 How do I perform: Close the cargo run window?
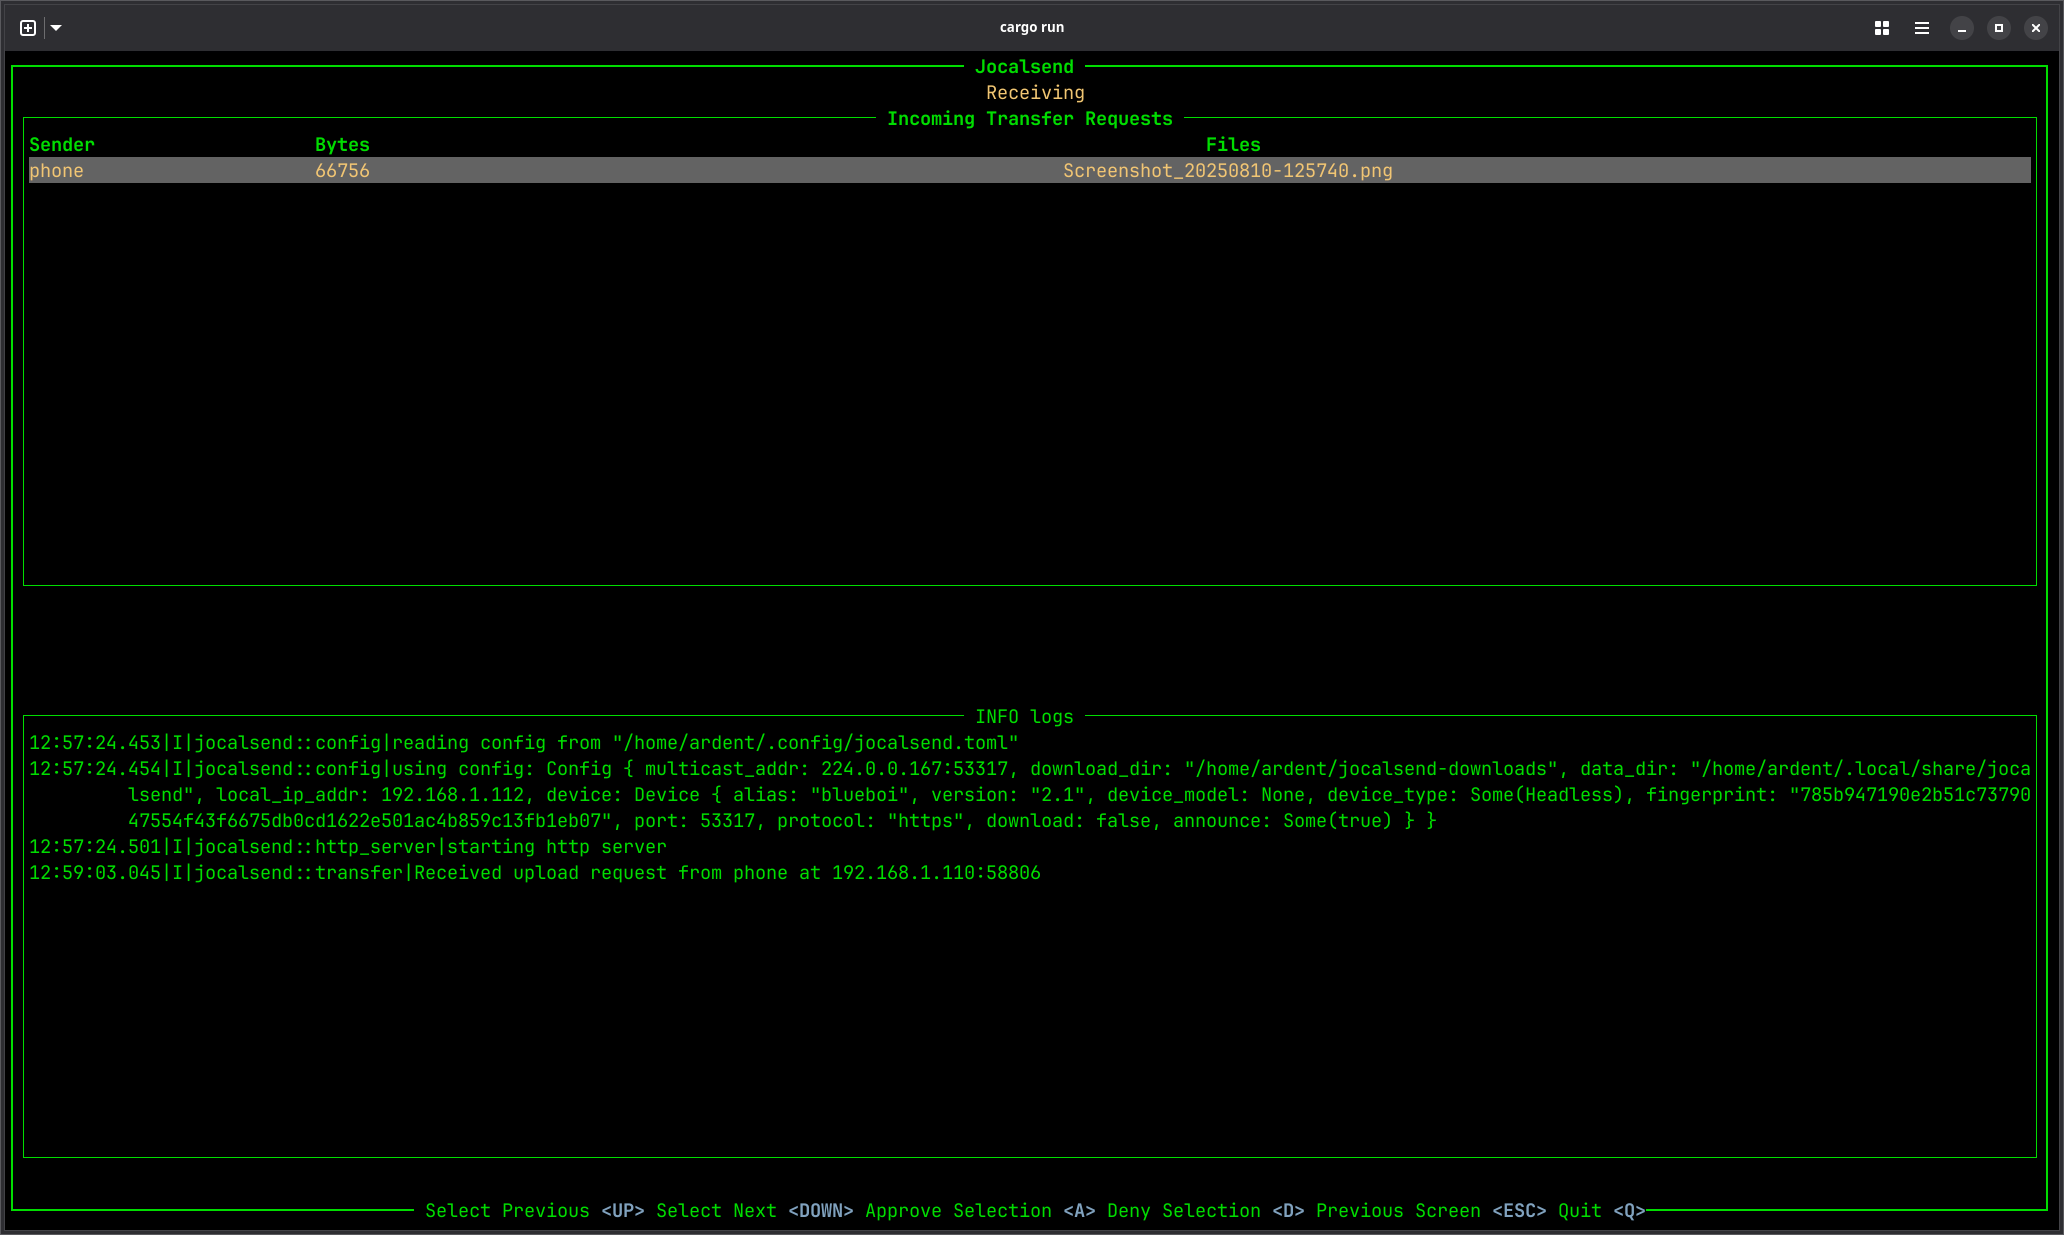pyautogui.click(x=2035, y=28)
